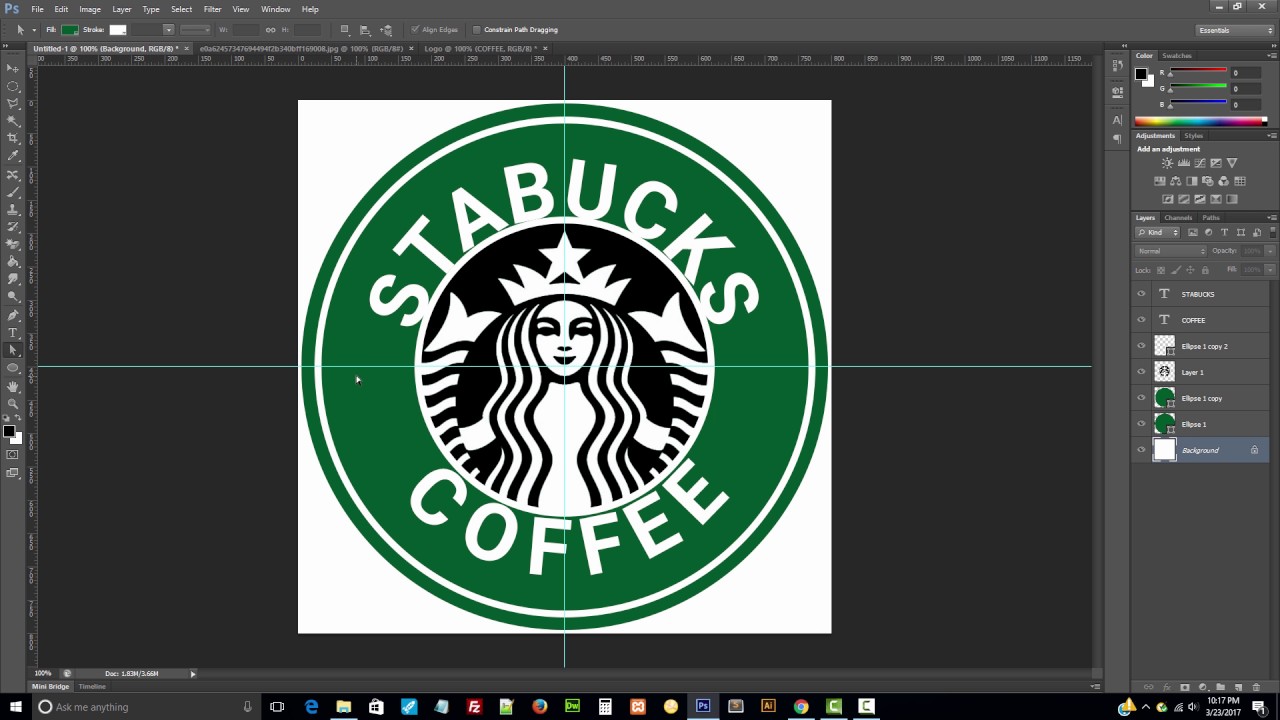Screen dimensions: 1280x720
Task: Select the Brush tool
Action: [x=13, y=192]
